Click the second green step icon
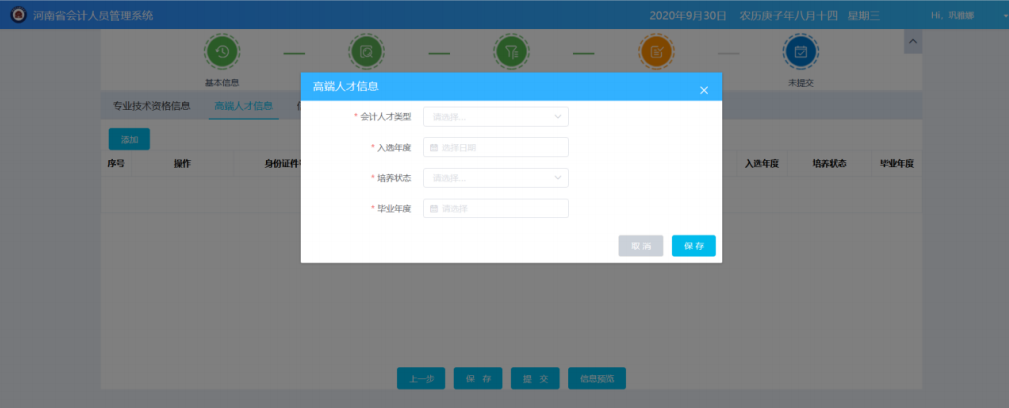Screen dimensions: 1009x408 [366, 52]
